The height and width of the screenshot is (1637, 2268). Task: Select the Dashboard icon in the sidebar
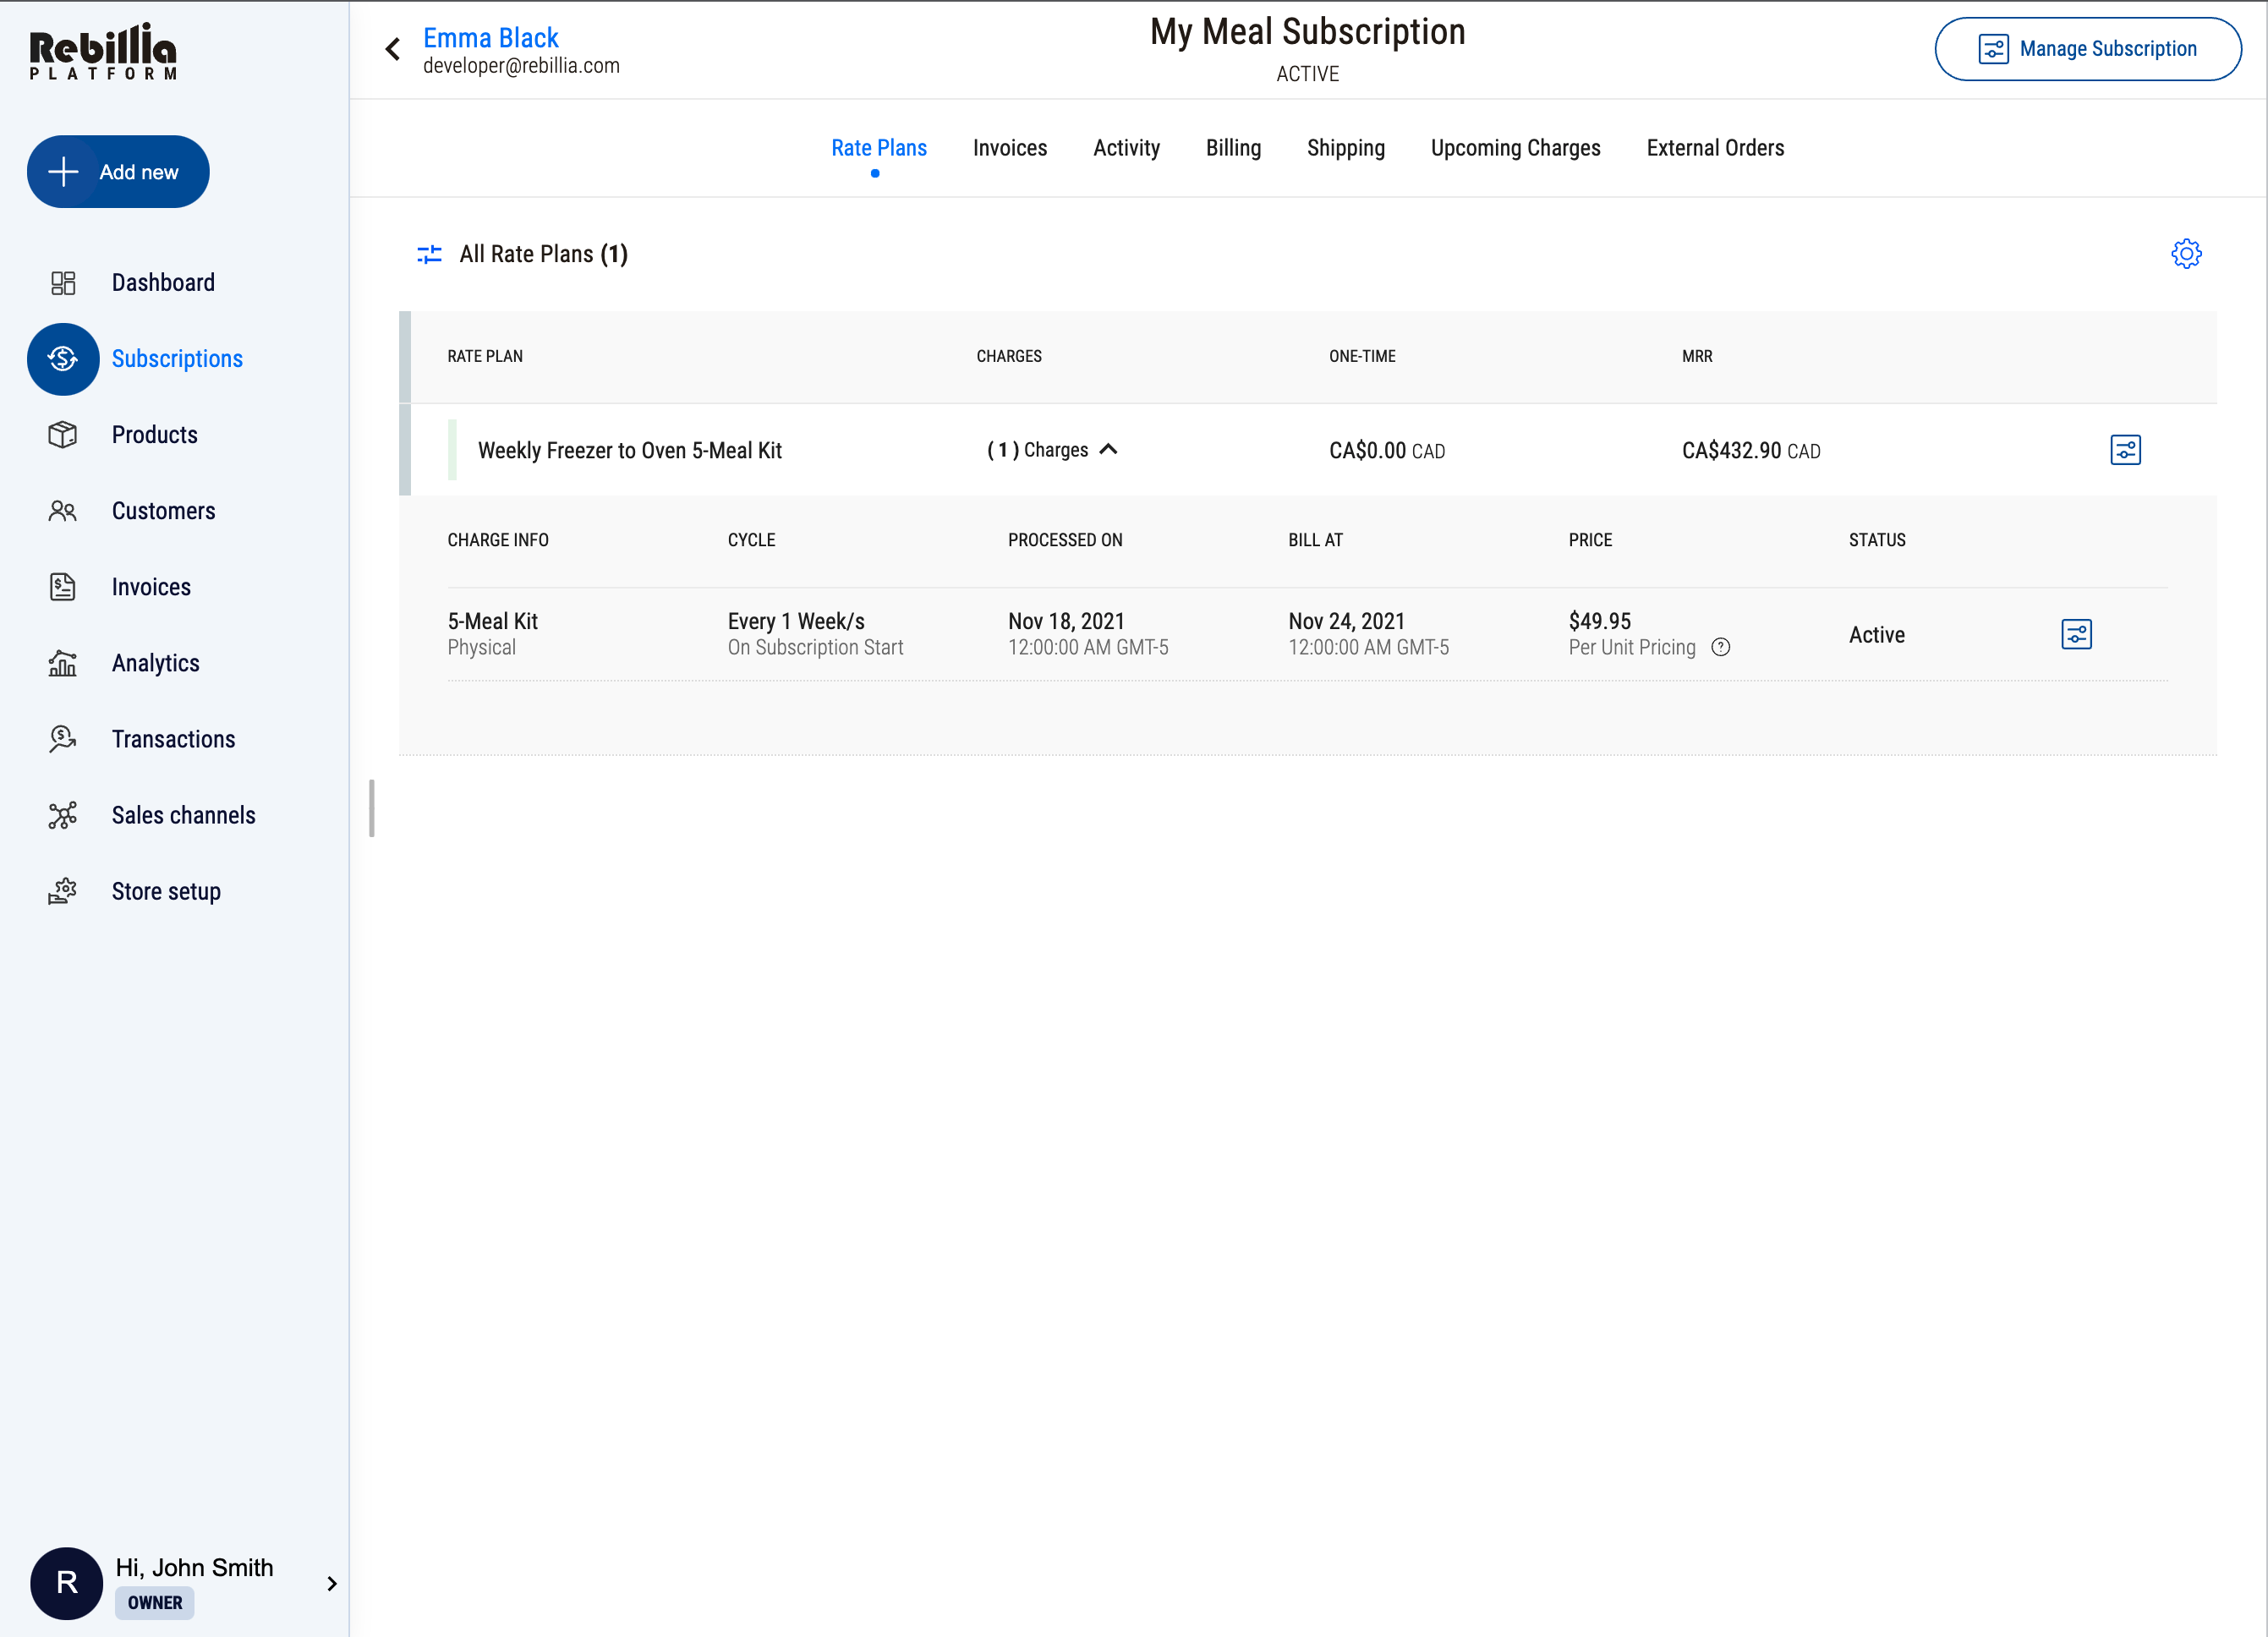pos(63,283)
